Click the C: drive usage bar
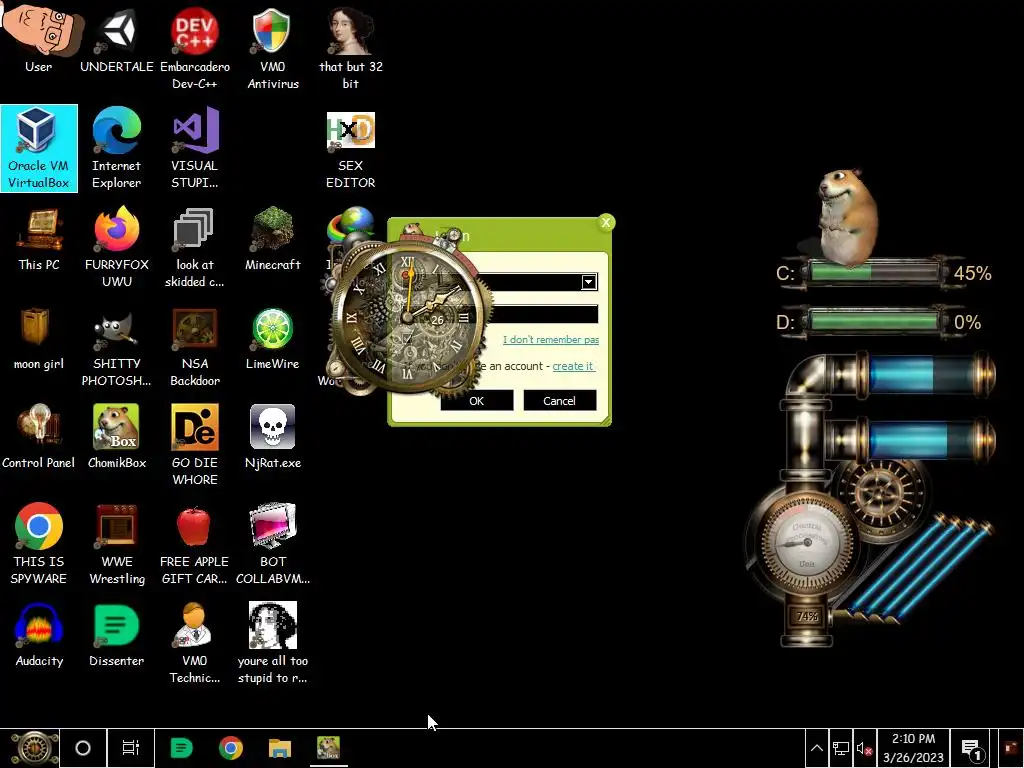The image size is (1024, 768). pos(874,273)
